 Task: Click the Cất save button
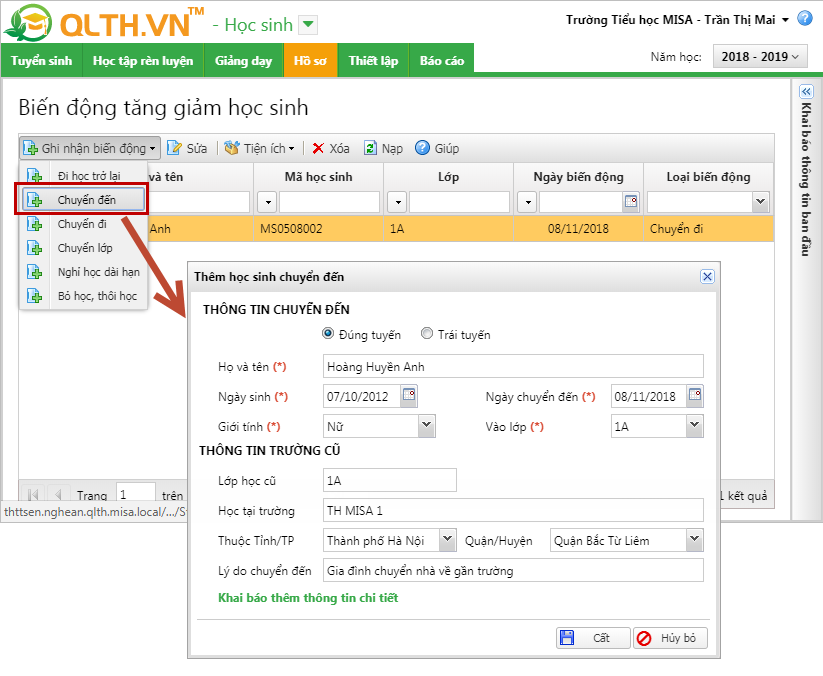pos(593,638)
